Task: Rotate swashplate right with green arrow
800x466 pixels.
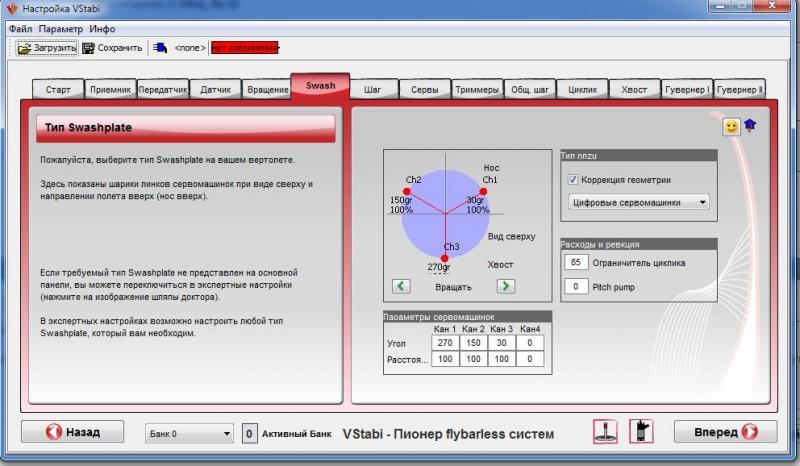Action: point(506,286)
